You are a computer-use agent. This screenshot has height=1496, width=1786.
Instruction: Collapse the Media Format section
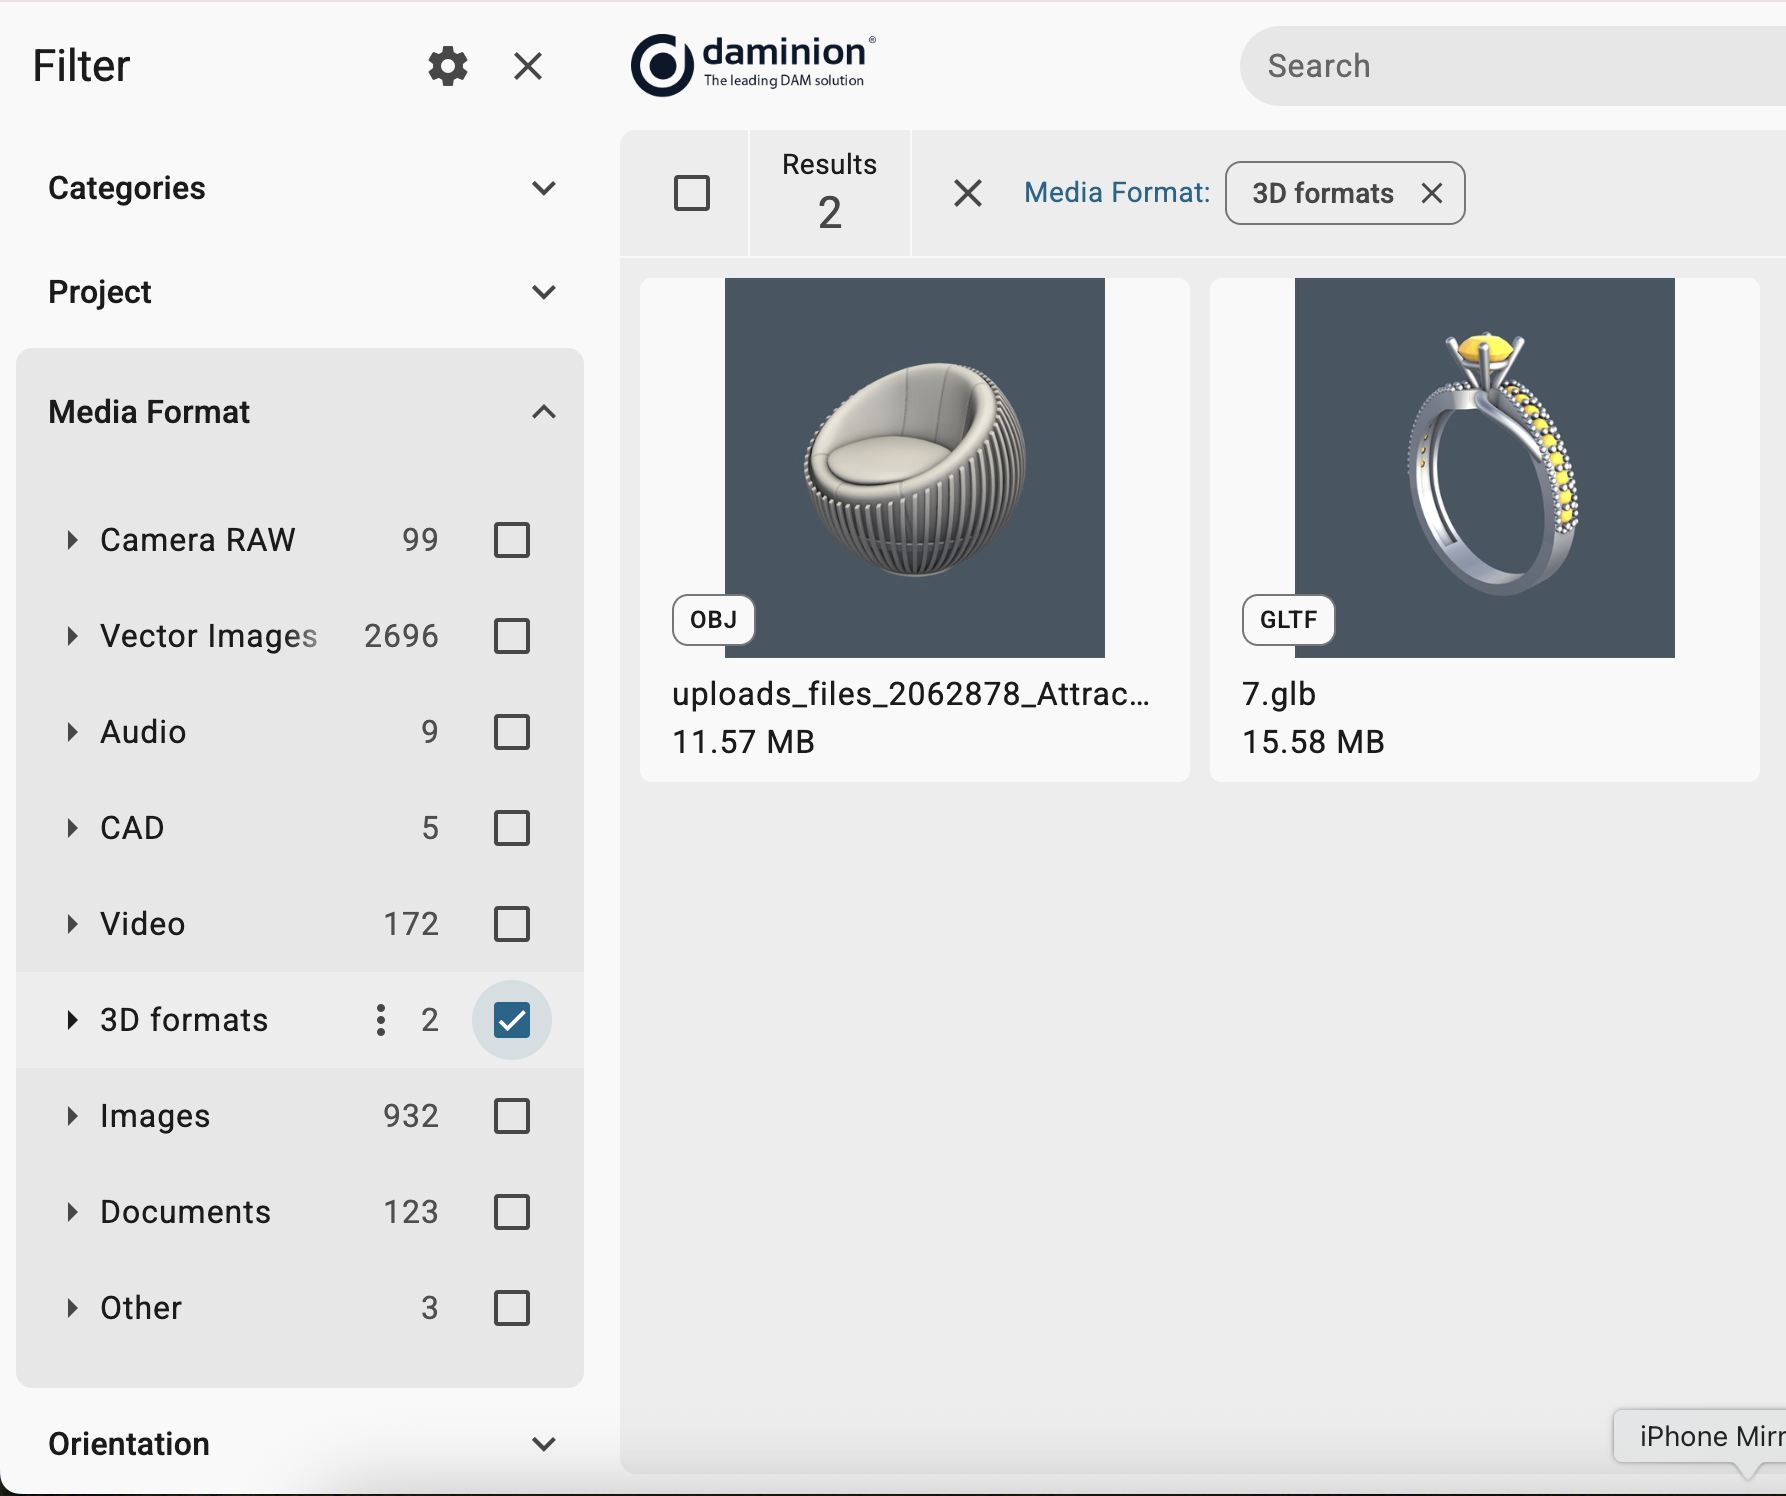click(x=543, y=412)
